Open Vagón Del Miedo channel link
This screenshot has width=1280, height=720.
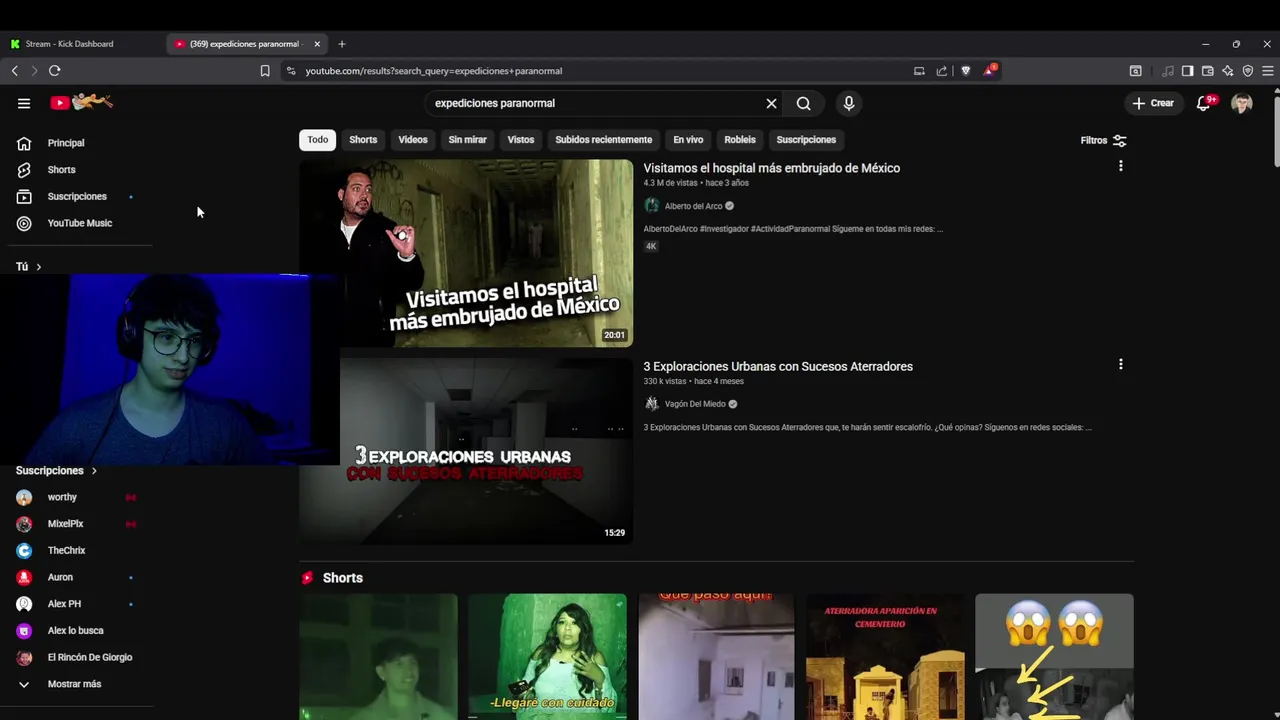click(695, 404)
